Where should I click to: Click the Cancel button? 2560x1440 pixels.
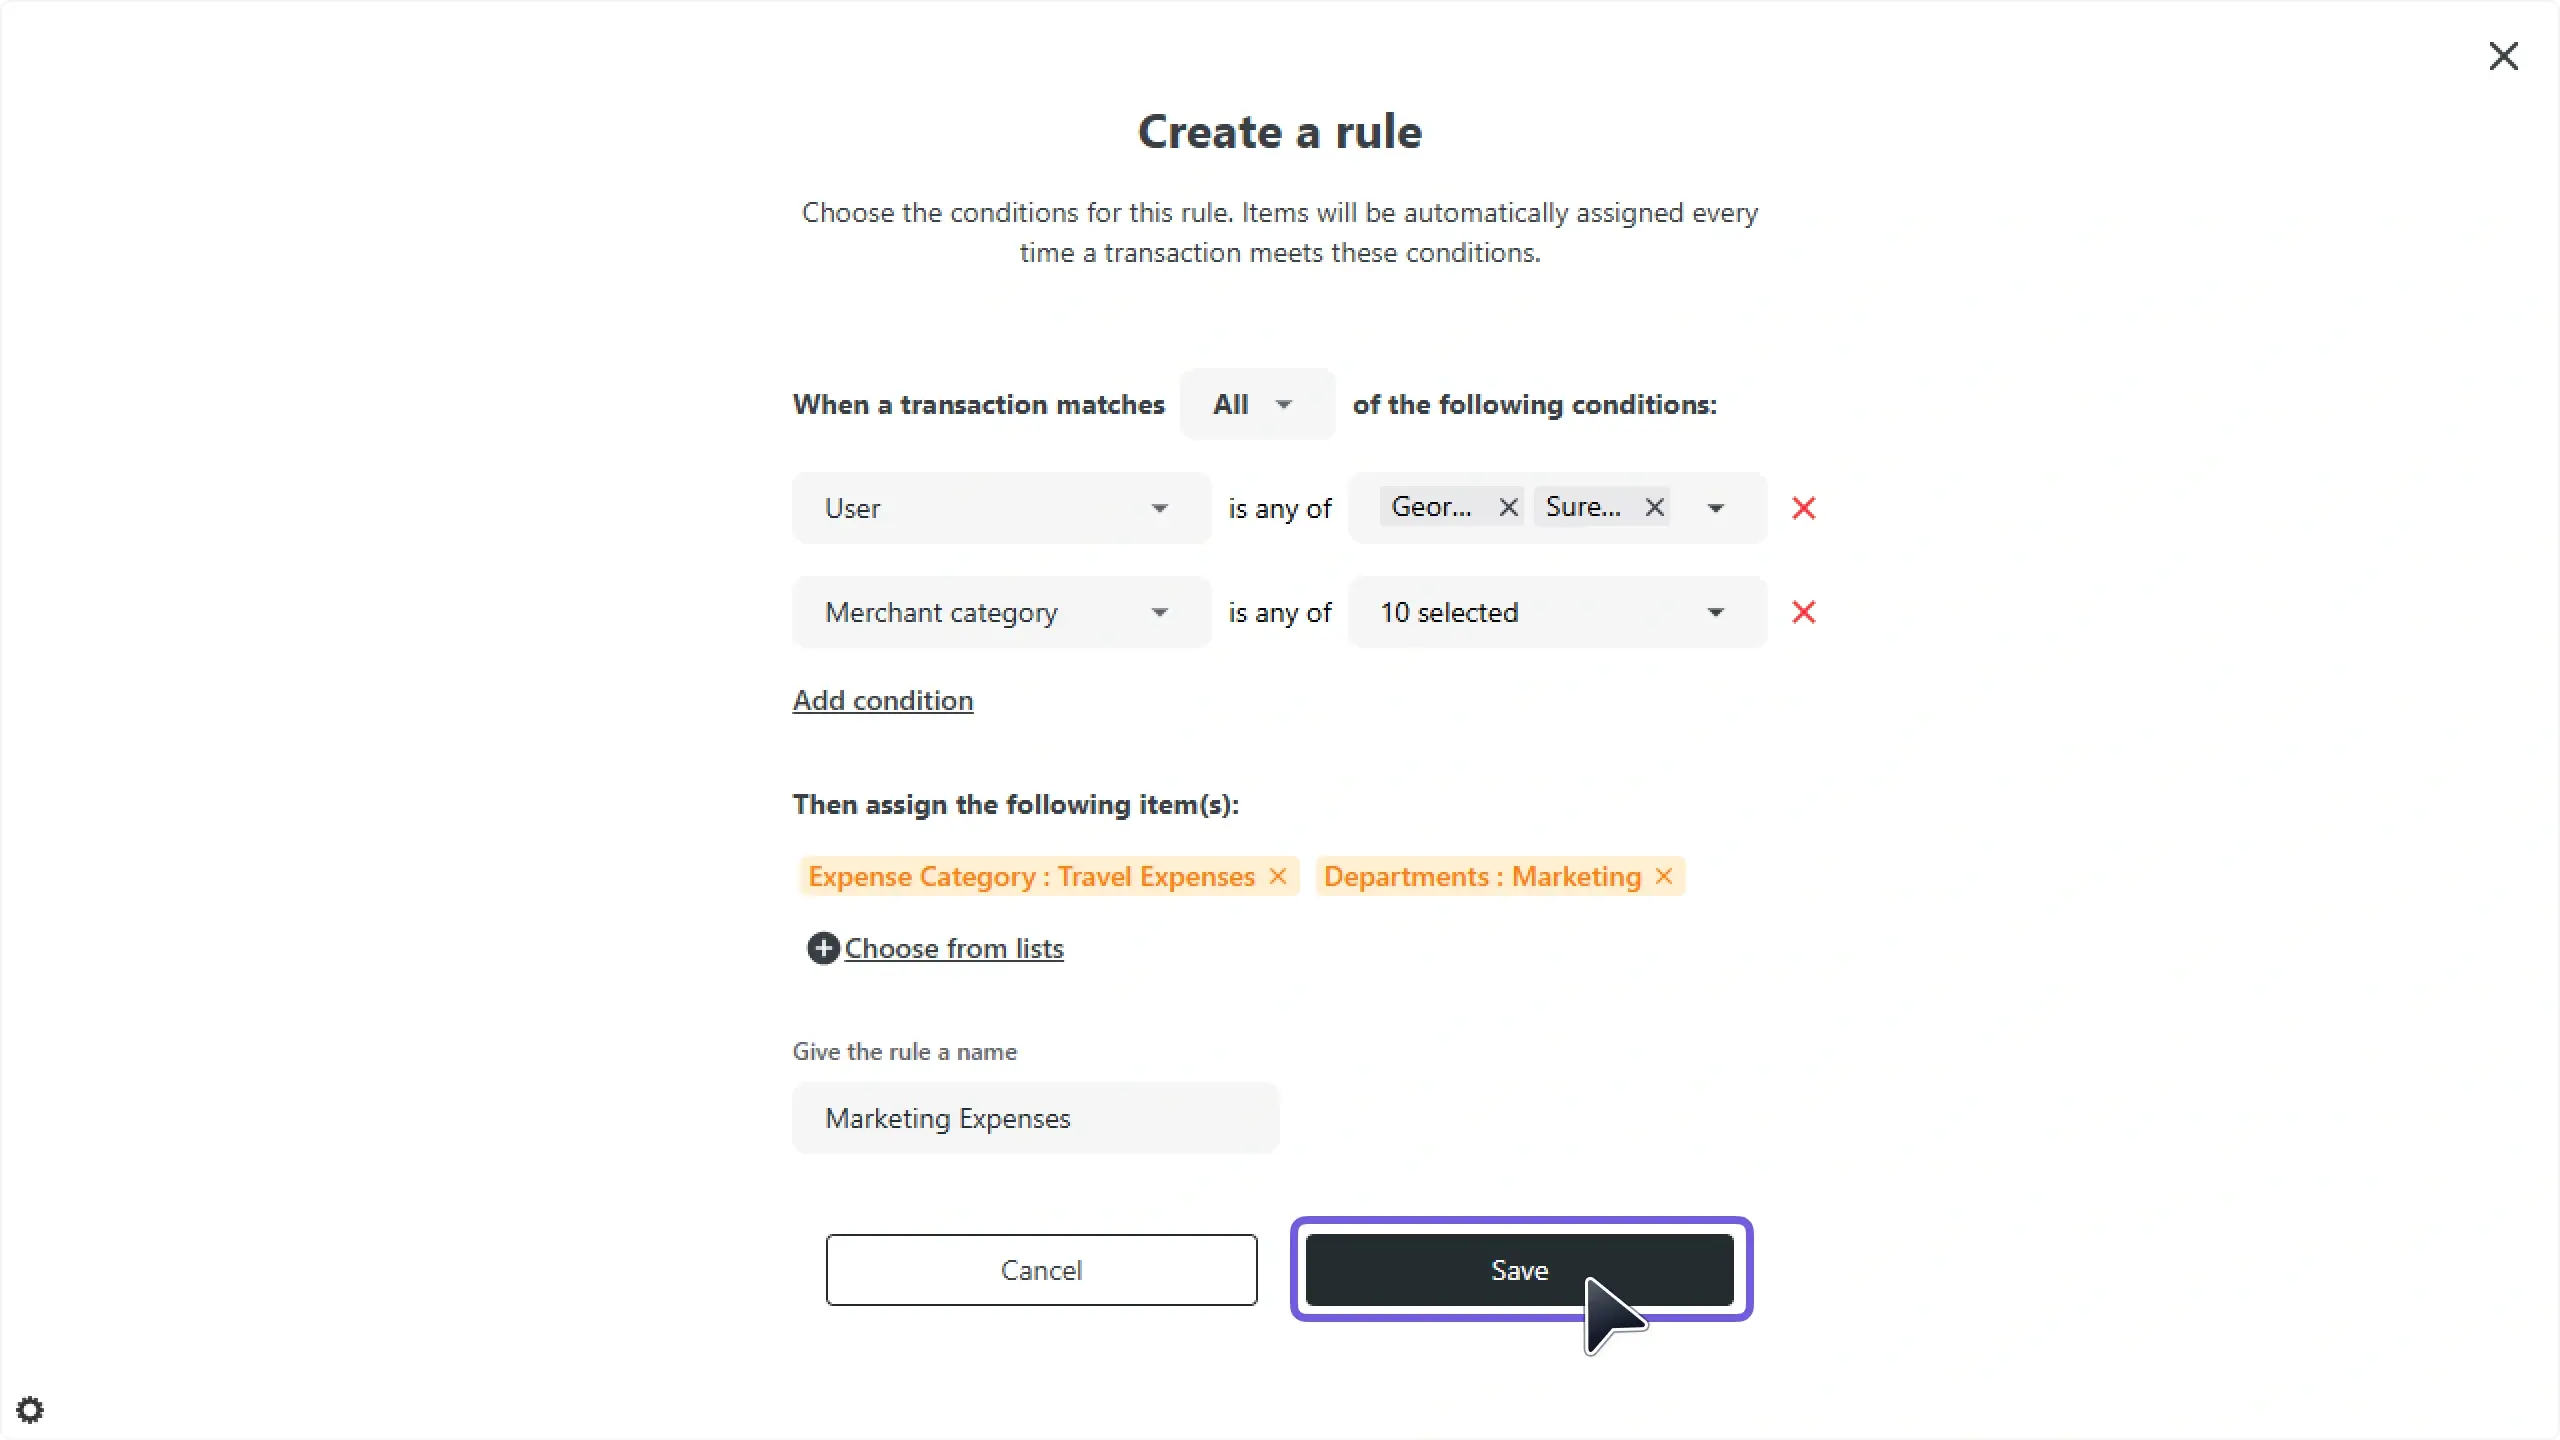[x=1041, y=1270]
